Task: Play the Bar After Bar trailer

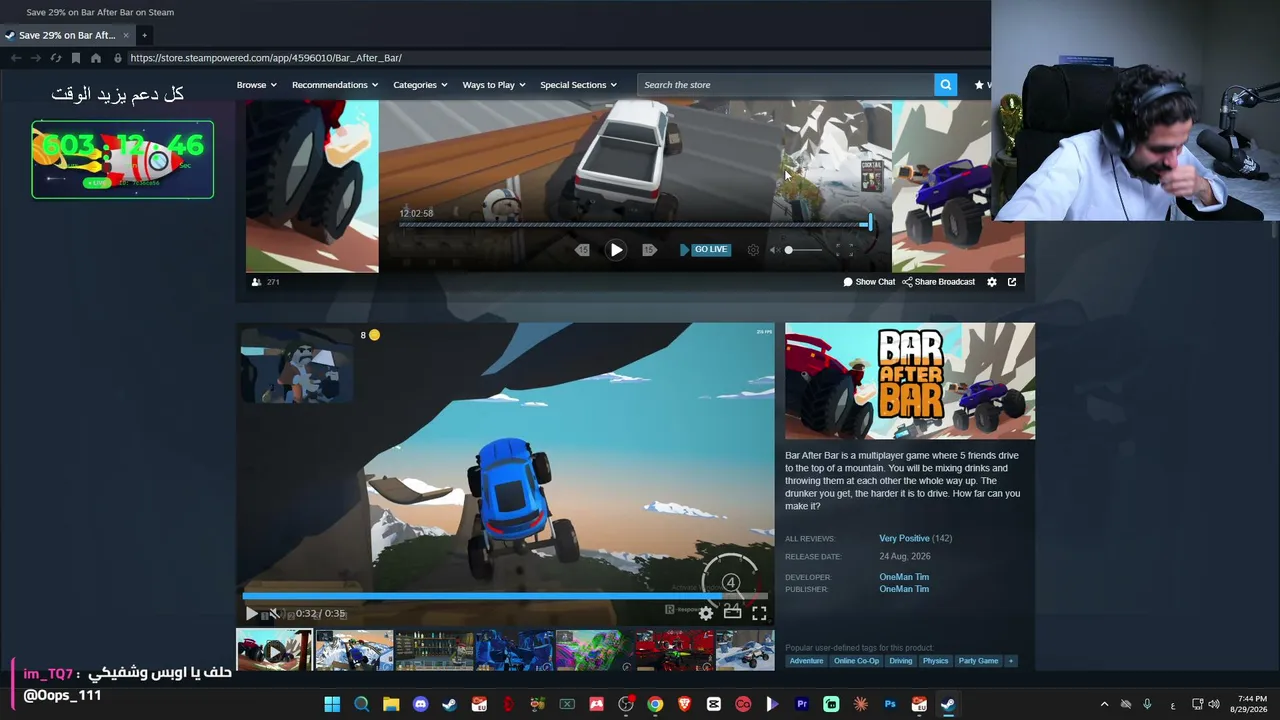Action: (251, 613)
